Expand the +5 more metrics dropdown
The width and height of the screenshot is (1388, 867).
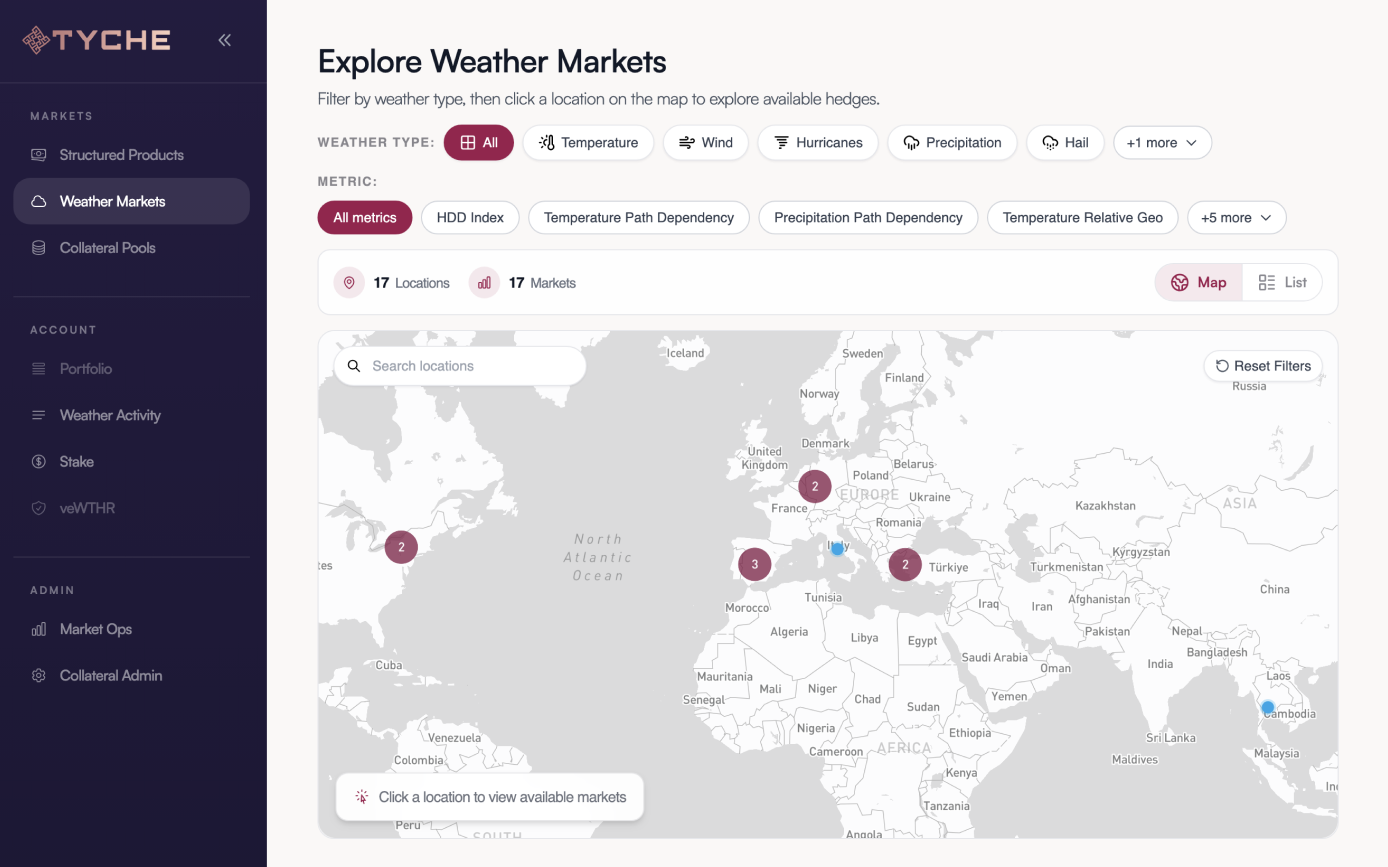[x=1236, y=218]
